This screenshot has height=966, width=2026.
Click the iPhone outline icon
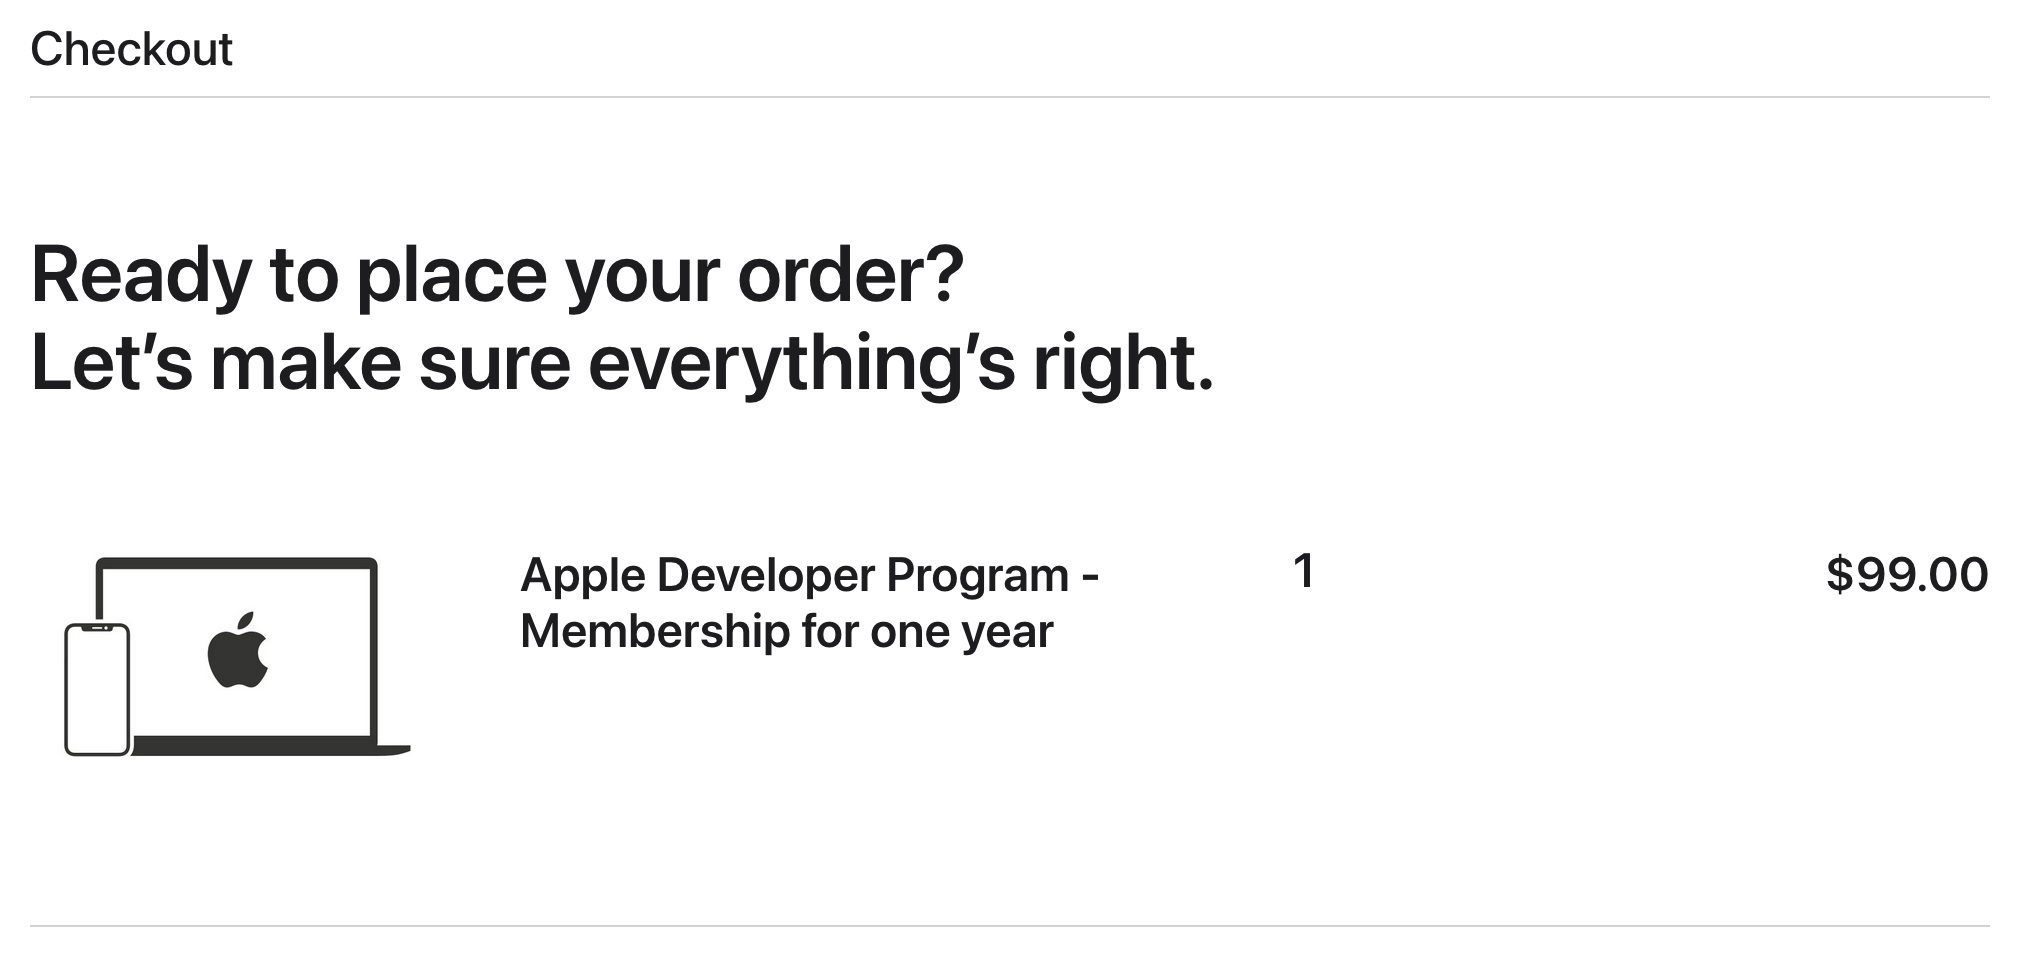tap(97, 690)
